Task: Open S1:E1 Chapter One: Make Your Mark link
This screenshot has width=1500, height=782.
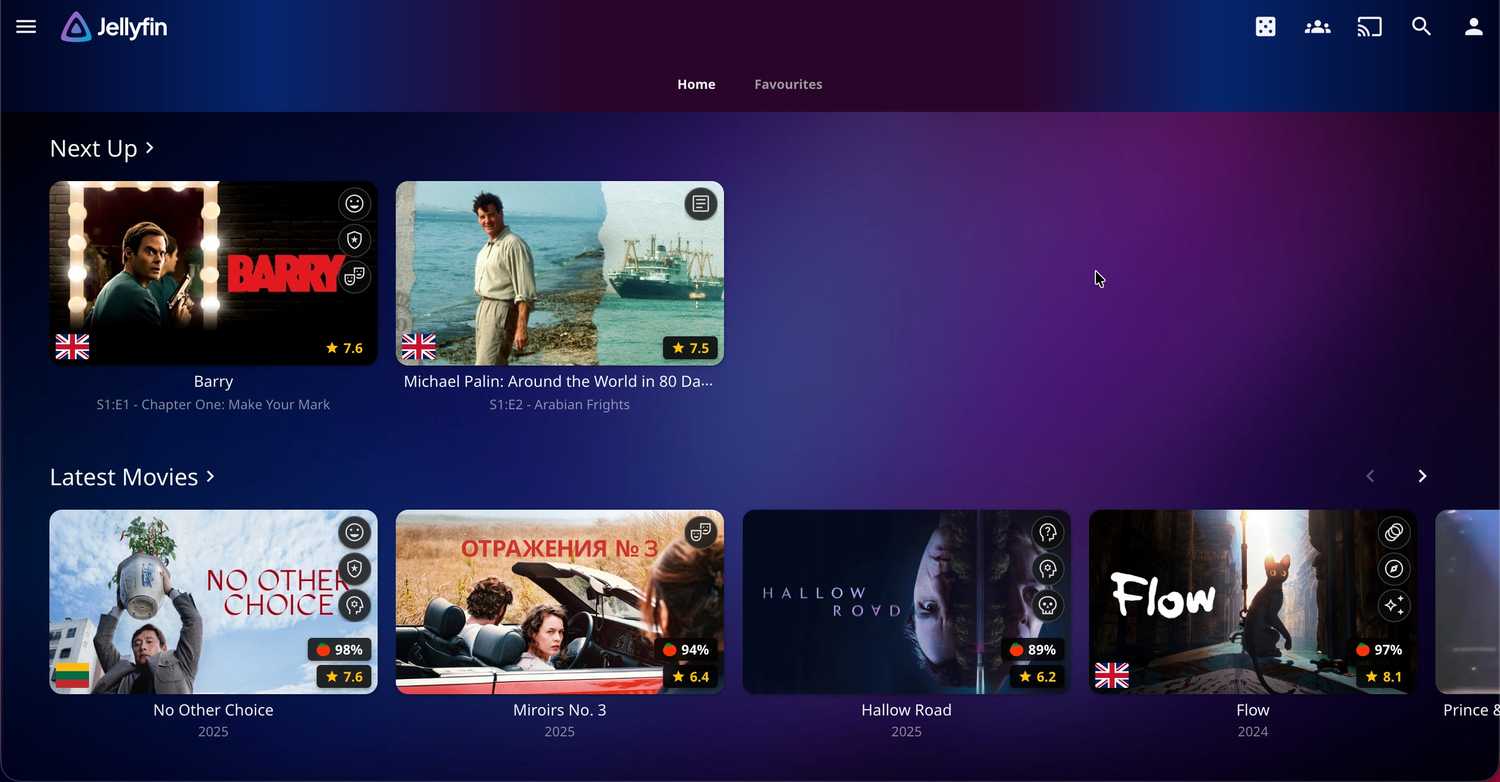Action: coord(213,404)
